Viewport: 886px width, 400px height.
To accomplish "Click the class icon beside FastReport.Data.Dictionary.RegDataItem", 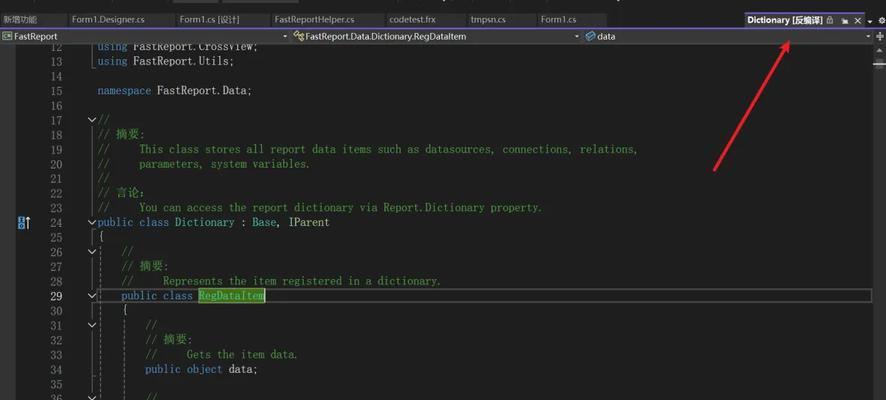I will (298, 36).
